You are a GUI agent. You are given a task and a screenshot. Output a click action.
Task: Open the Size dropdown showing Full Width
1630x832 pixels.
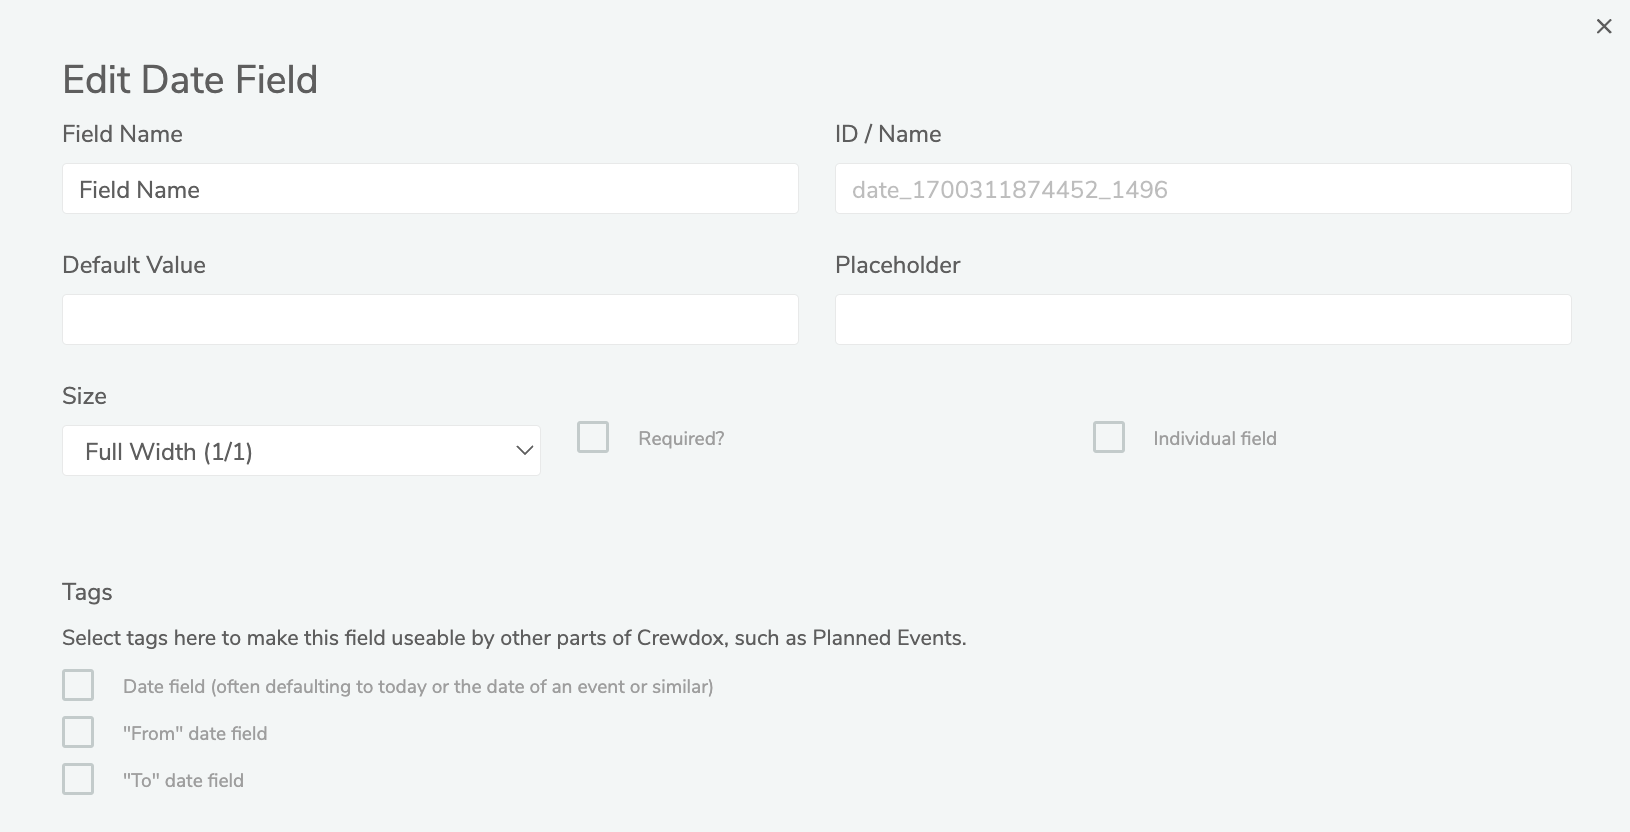click(x=301, y=451)
